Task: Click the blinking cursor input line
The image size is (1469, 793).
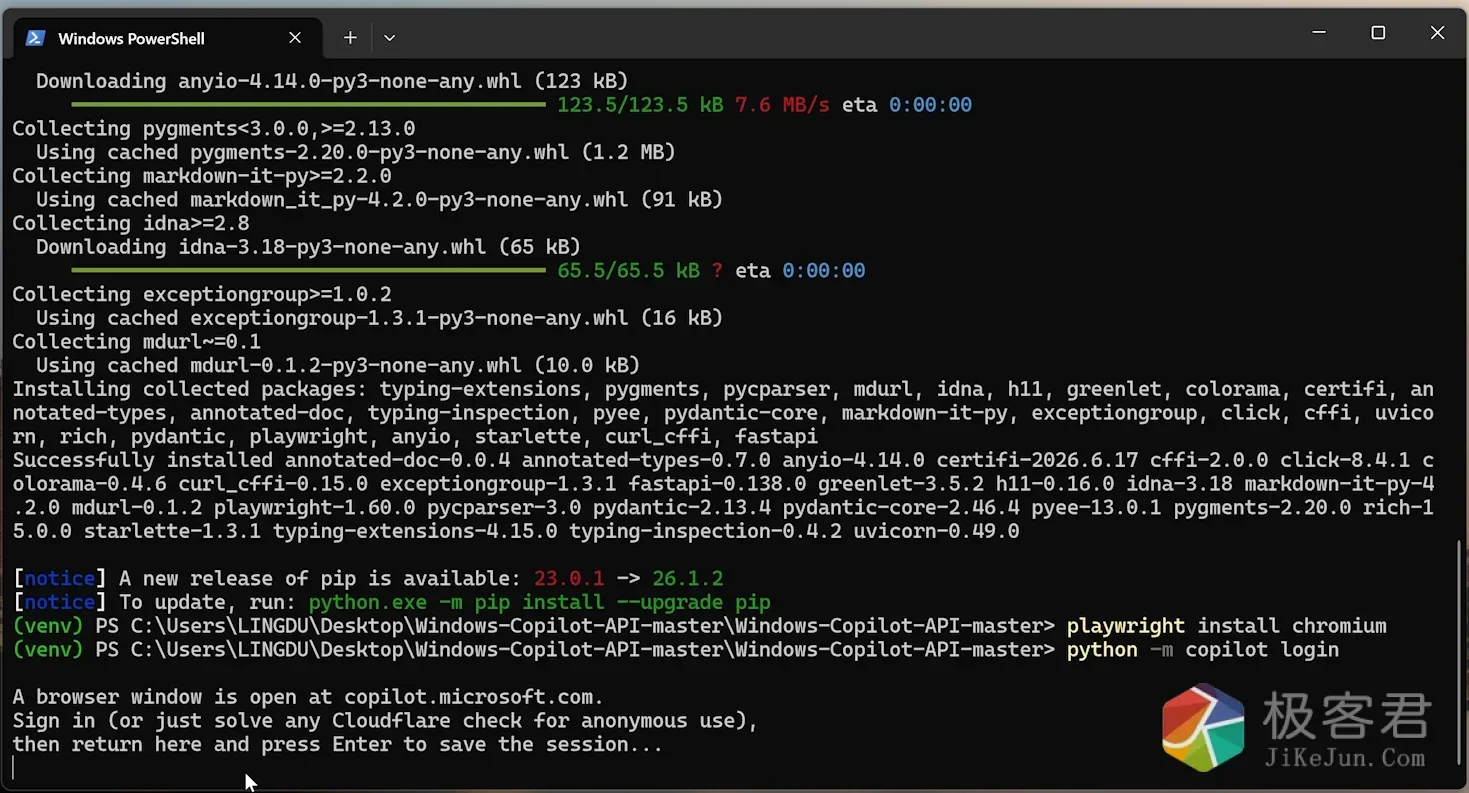Action: [x=14, y=768]
